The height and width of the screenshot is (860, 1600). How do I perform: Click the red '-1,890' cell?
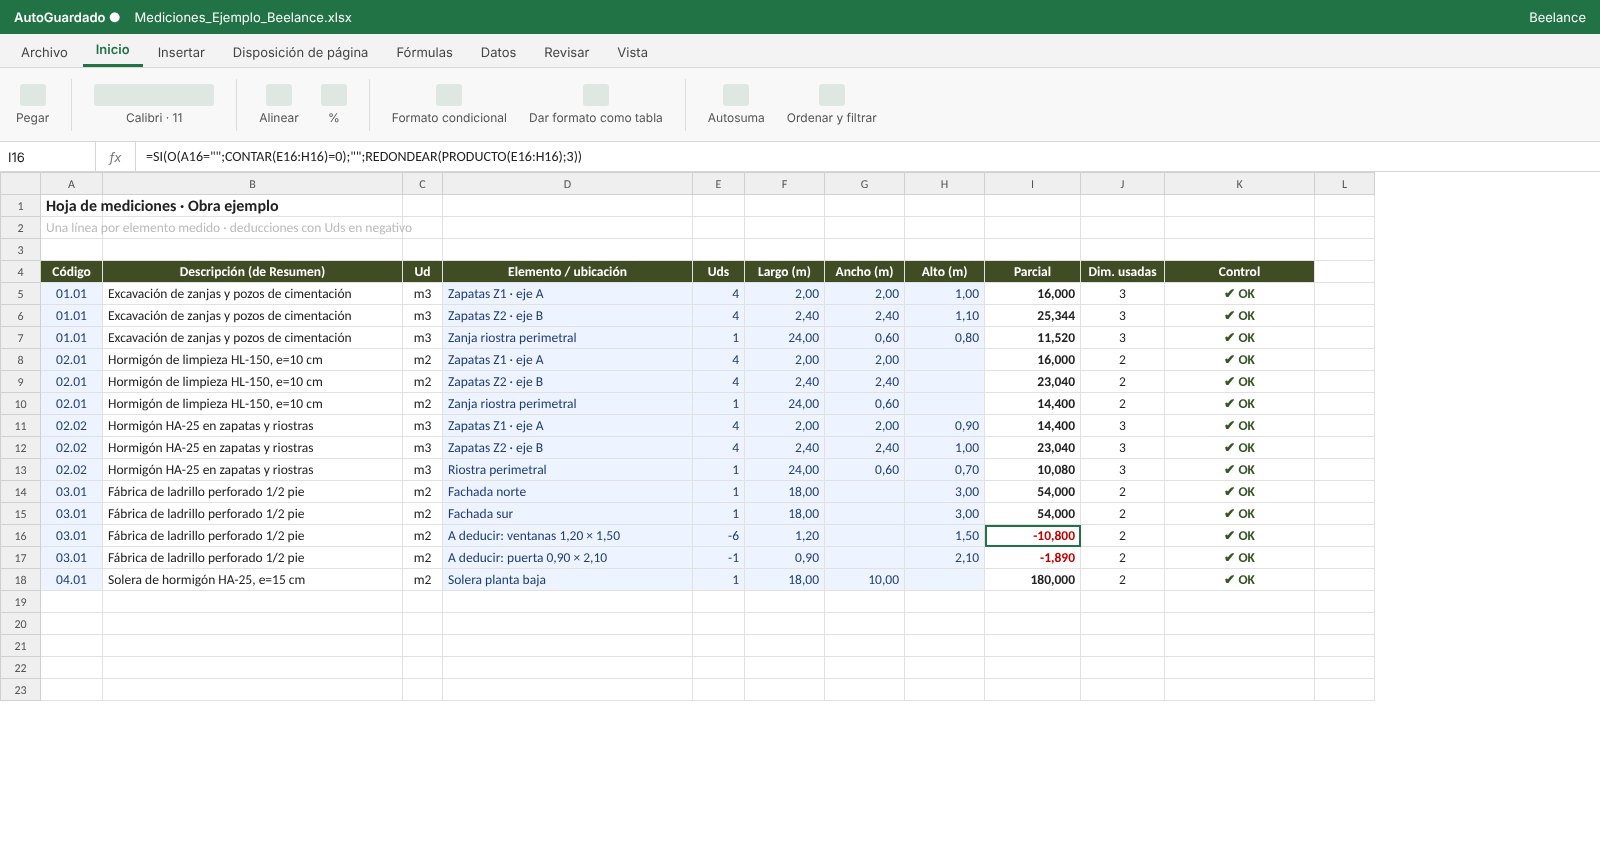pyautogui.click(x=1032, y=558)
